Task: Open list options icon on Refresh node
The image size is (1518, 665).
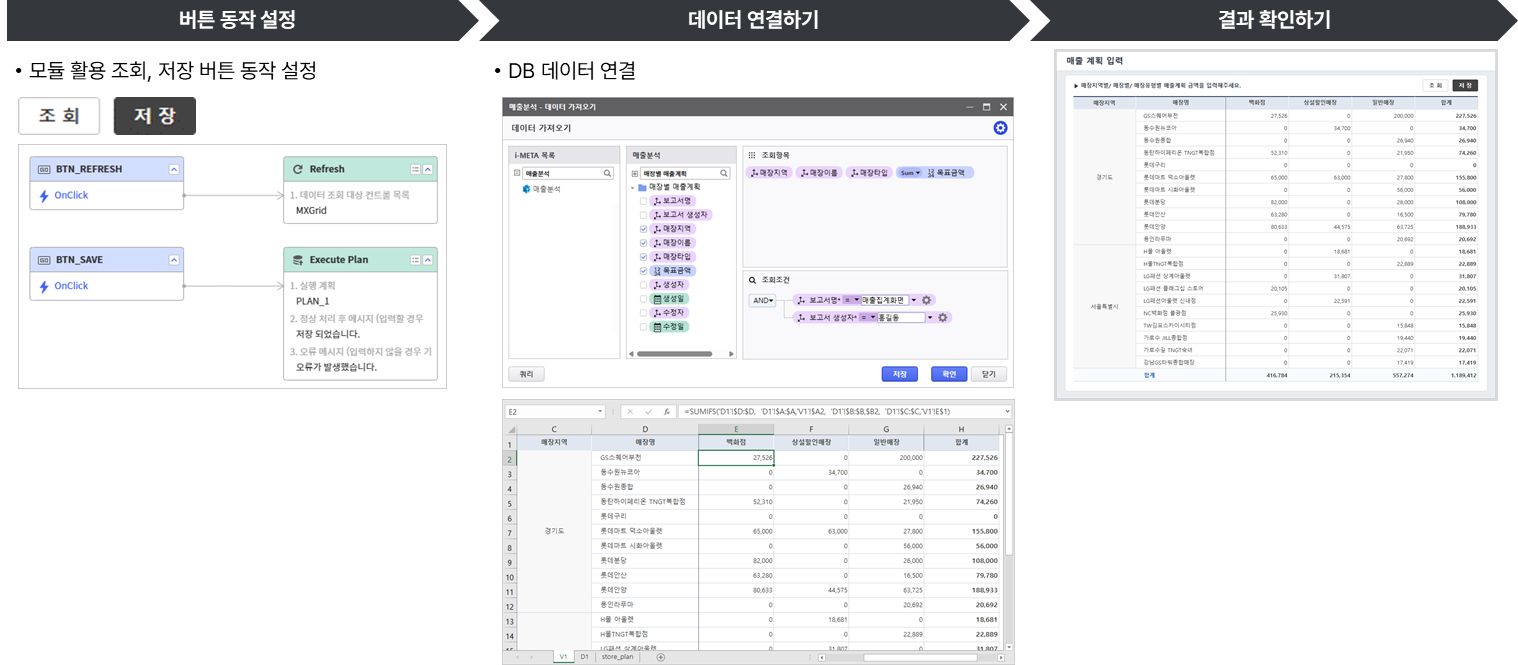Action: pyautogui.click(x=415, y=169)
